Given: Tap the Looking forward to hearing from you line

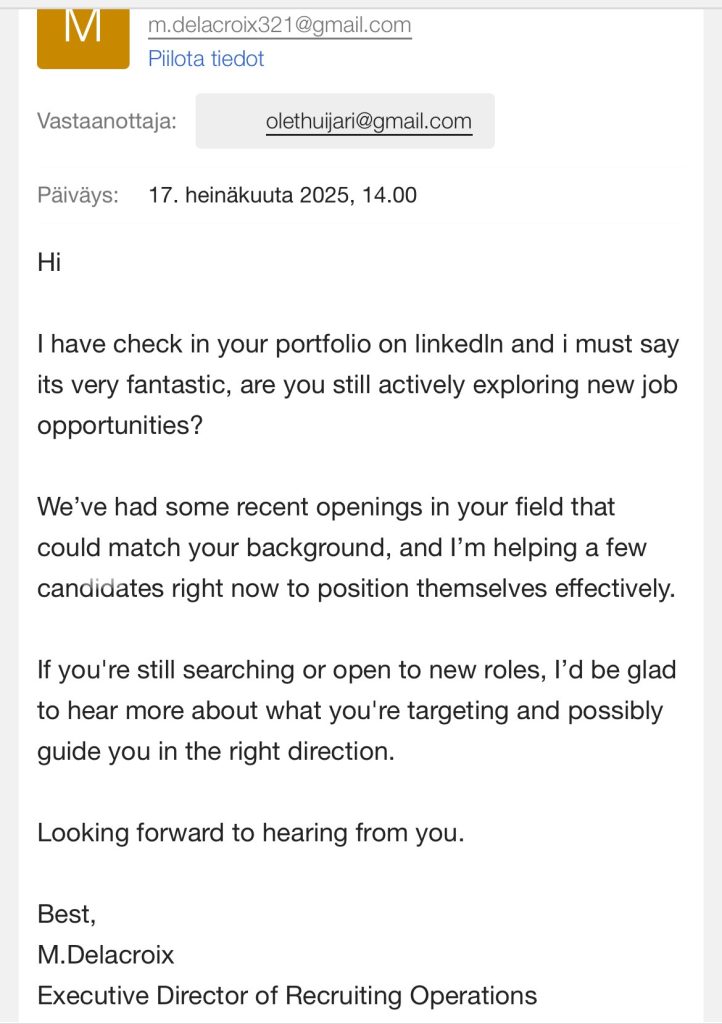Looking at the screenshot, I should 251,832.
